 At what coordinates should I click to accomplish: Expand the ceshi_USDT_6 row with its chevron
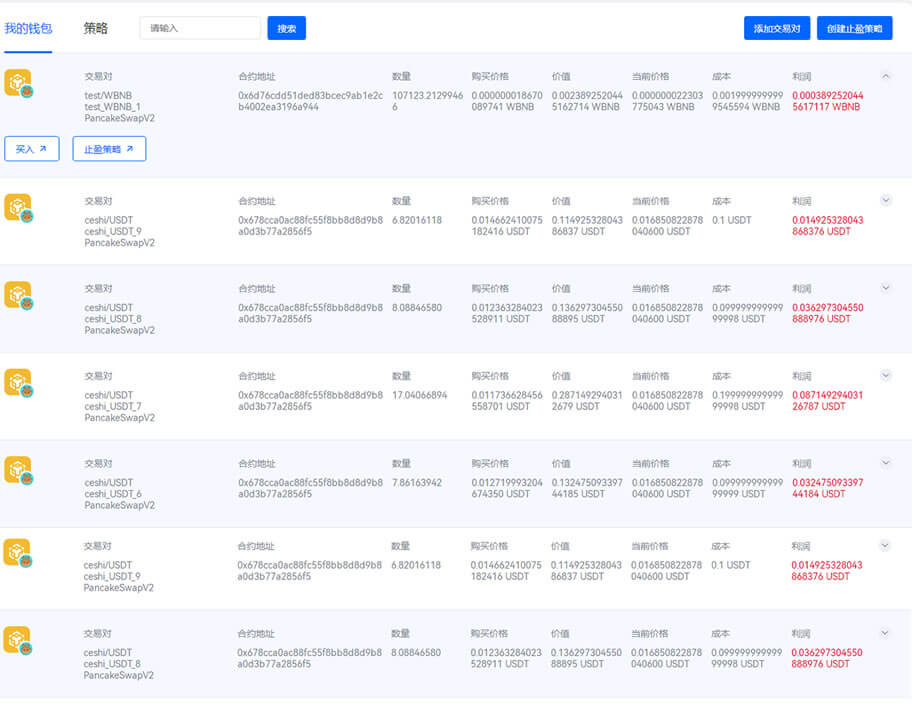click(x=885, y=463)
